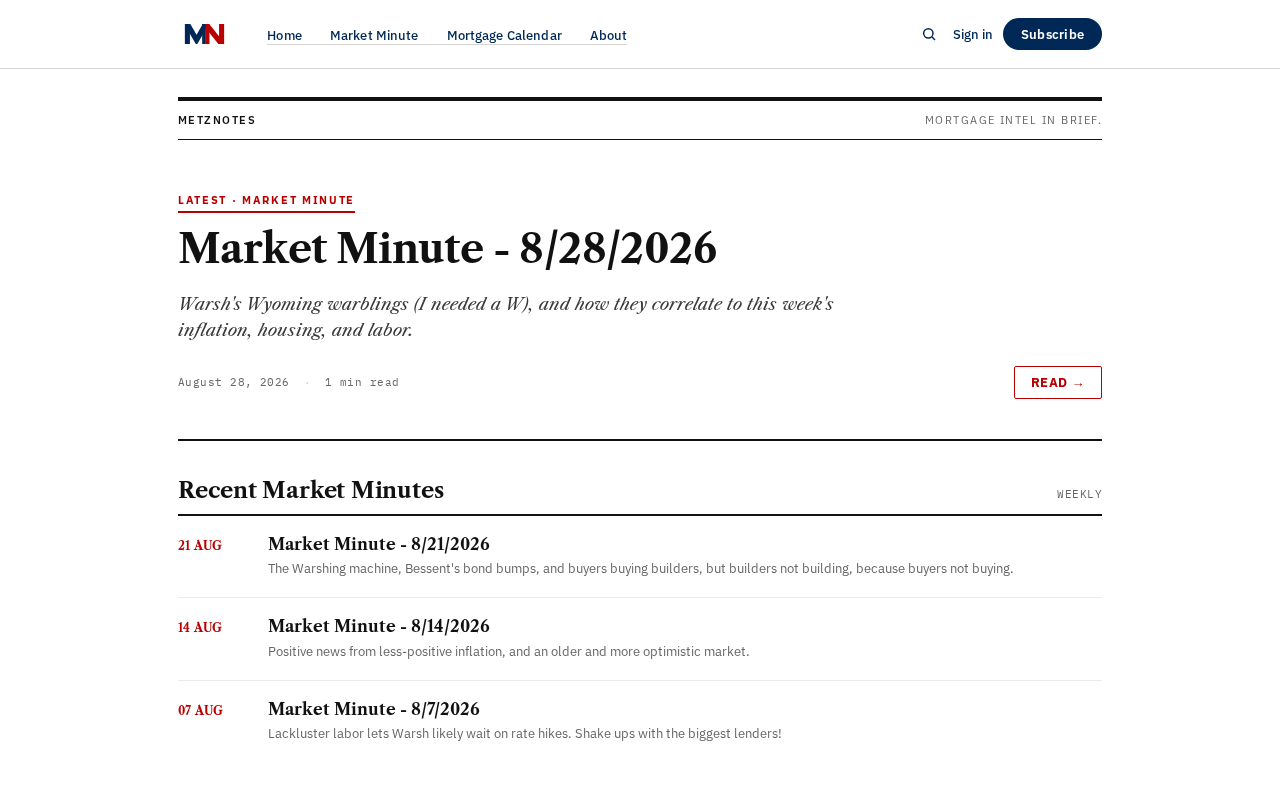This screenshot has height=800, width=1280.
Task: Open Market Minute - 8/7/2026 article
Action: click(374, 709)
